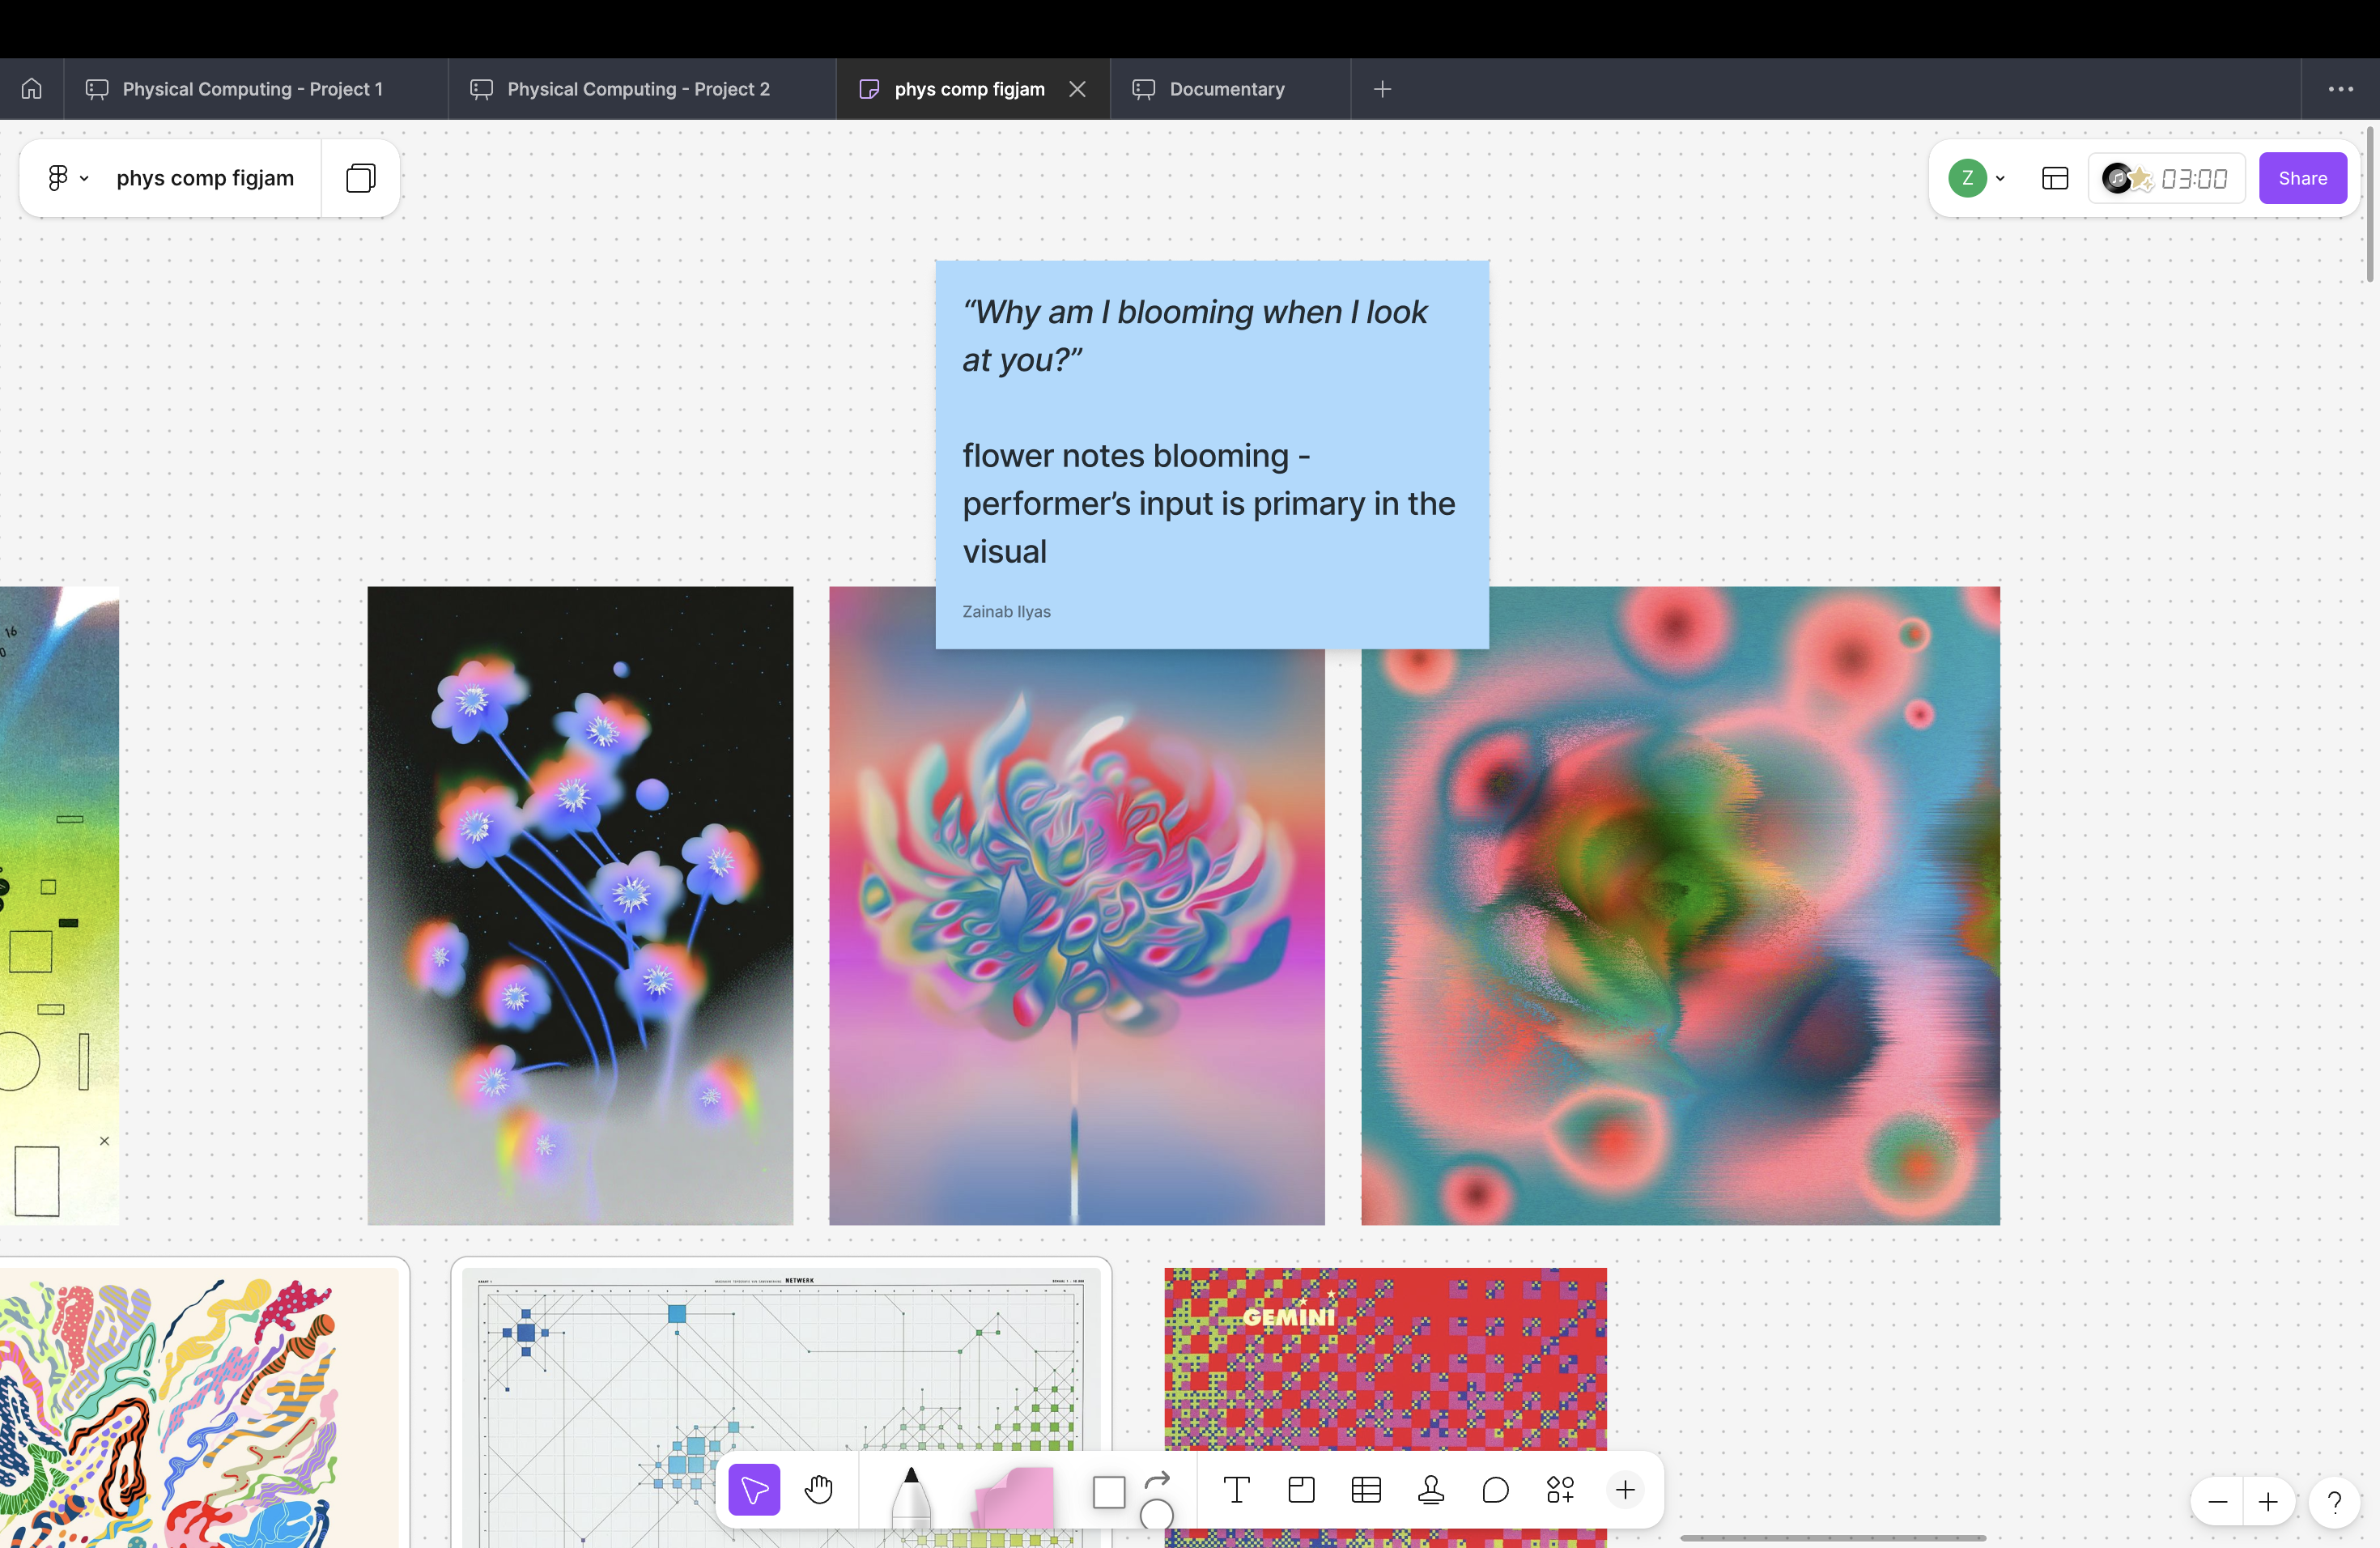Switch to Physical Computing - Project 2 tab

point(638,89)
